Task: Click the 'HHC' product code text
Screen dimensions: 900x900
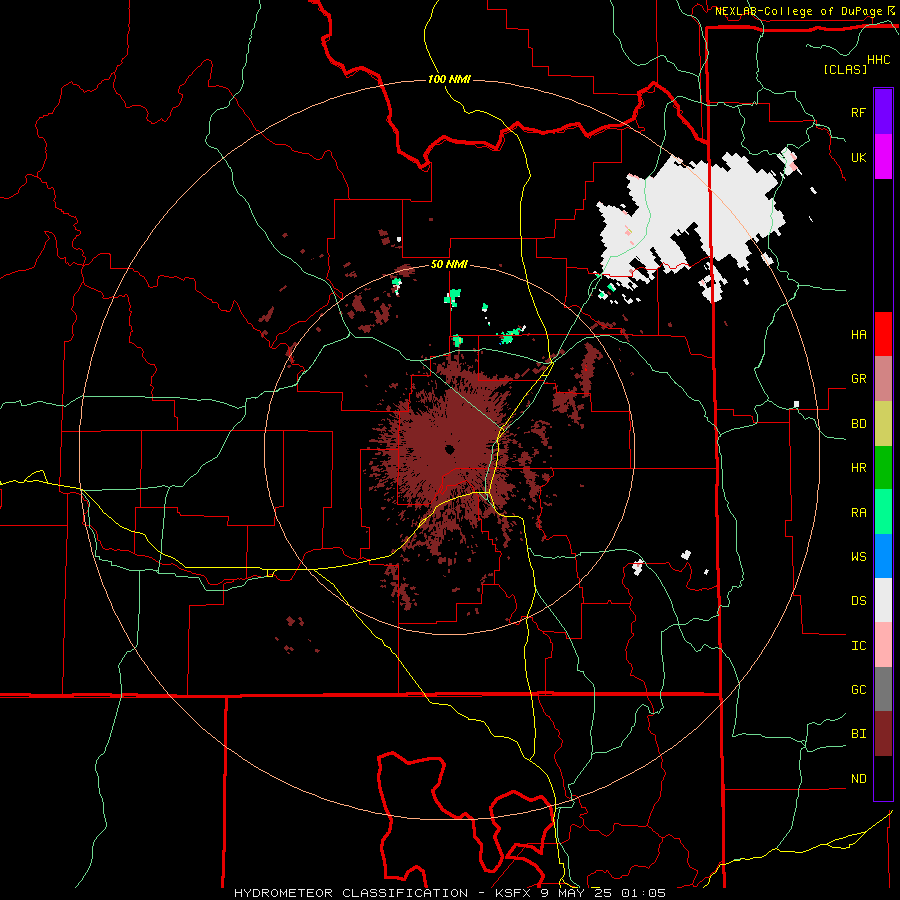Action: tap(879, 60)
